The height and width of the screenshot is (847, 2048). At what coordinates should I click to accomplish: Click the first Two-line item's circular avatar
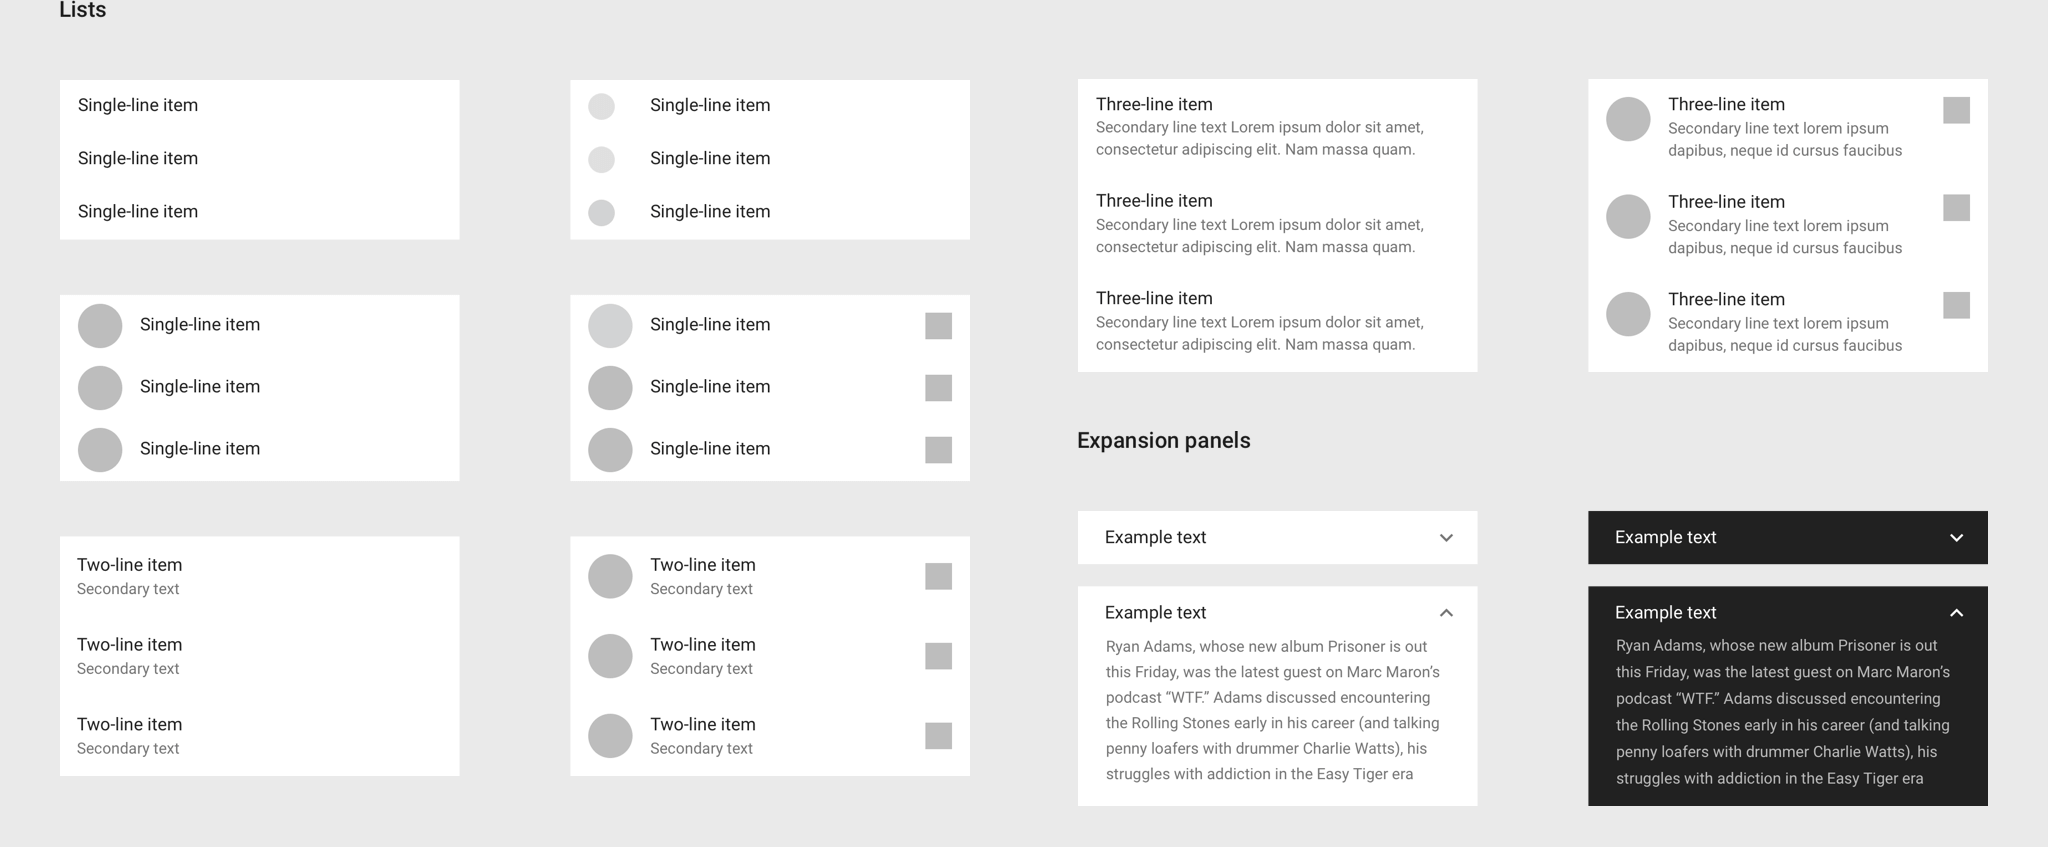(x=610, y=577)
